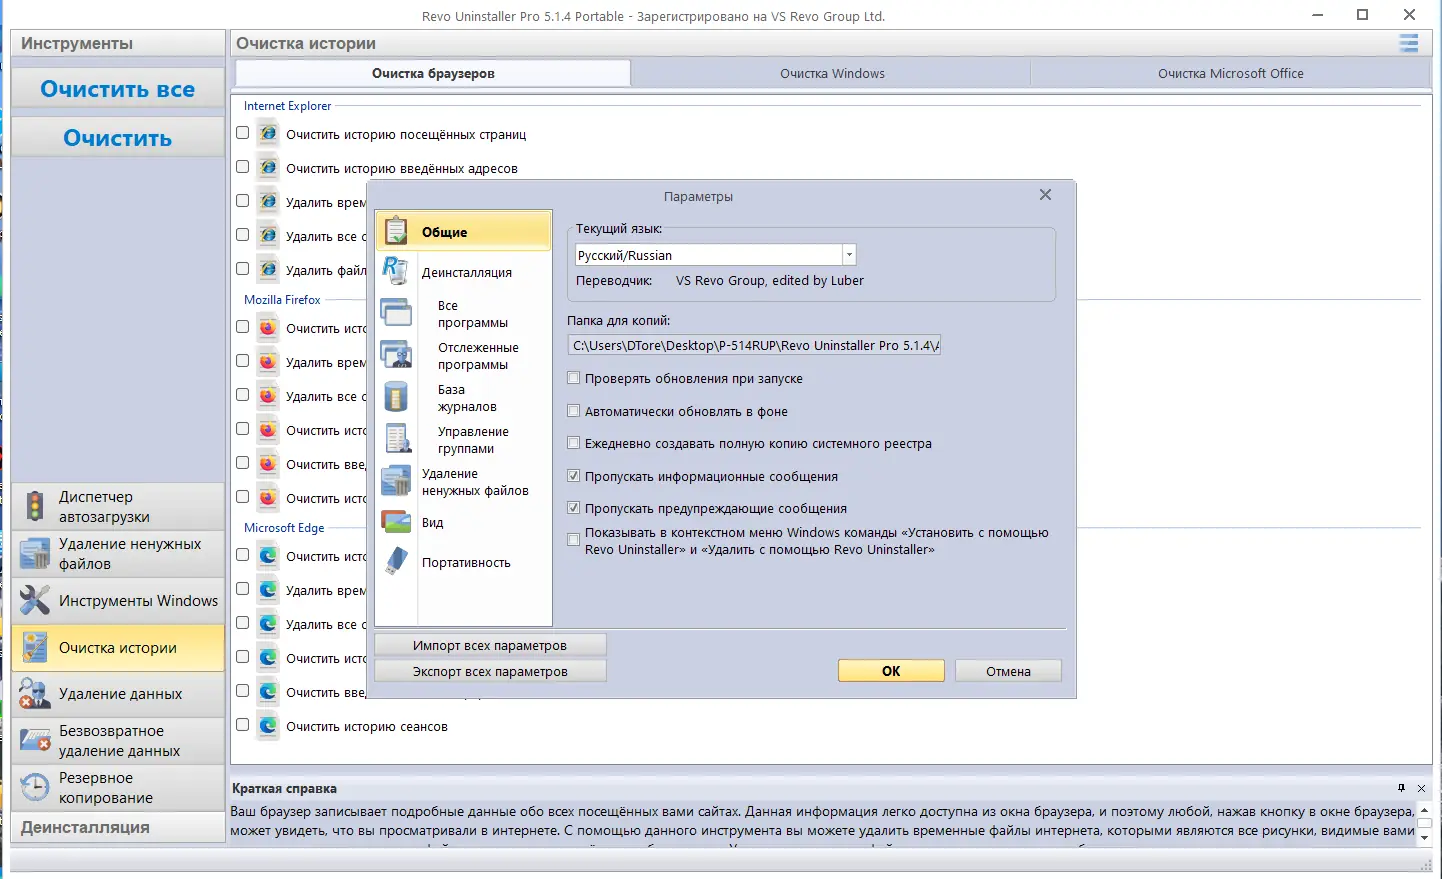Click the Mozilla Firefox group label
Viewport: 1442px width, 879px height.
pyautogui.click(x=282, y=300)
